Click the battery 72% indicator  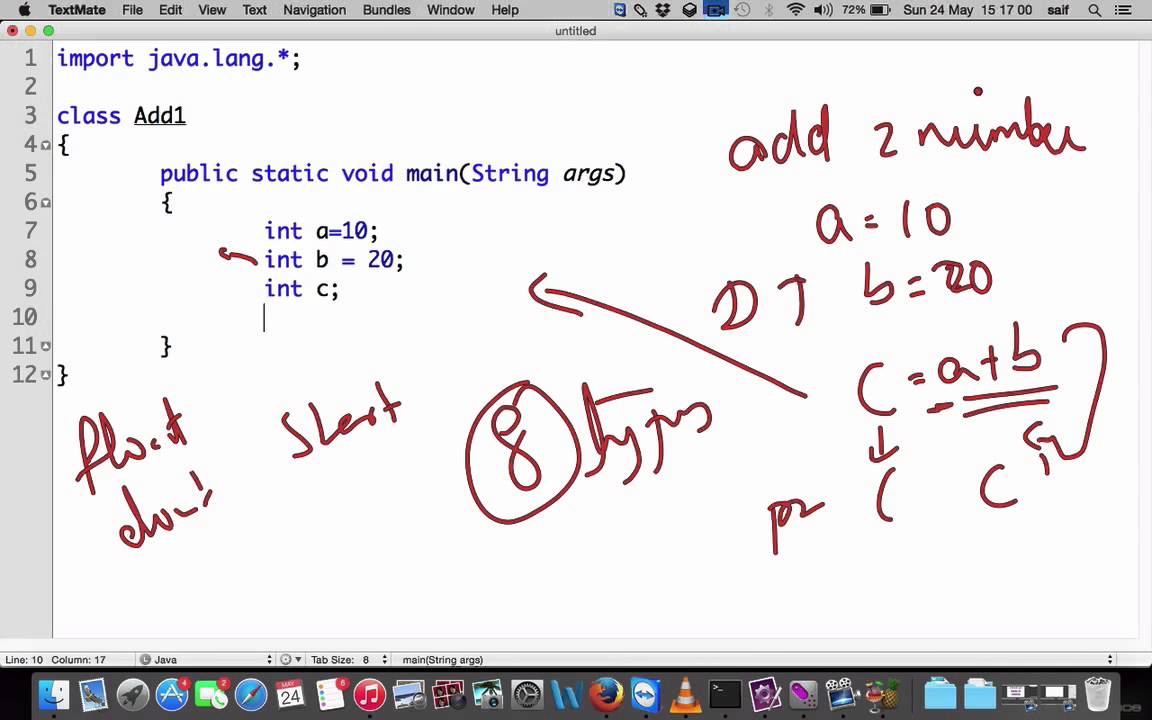(x=866, y=10)
